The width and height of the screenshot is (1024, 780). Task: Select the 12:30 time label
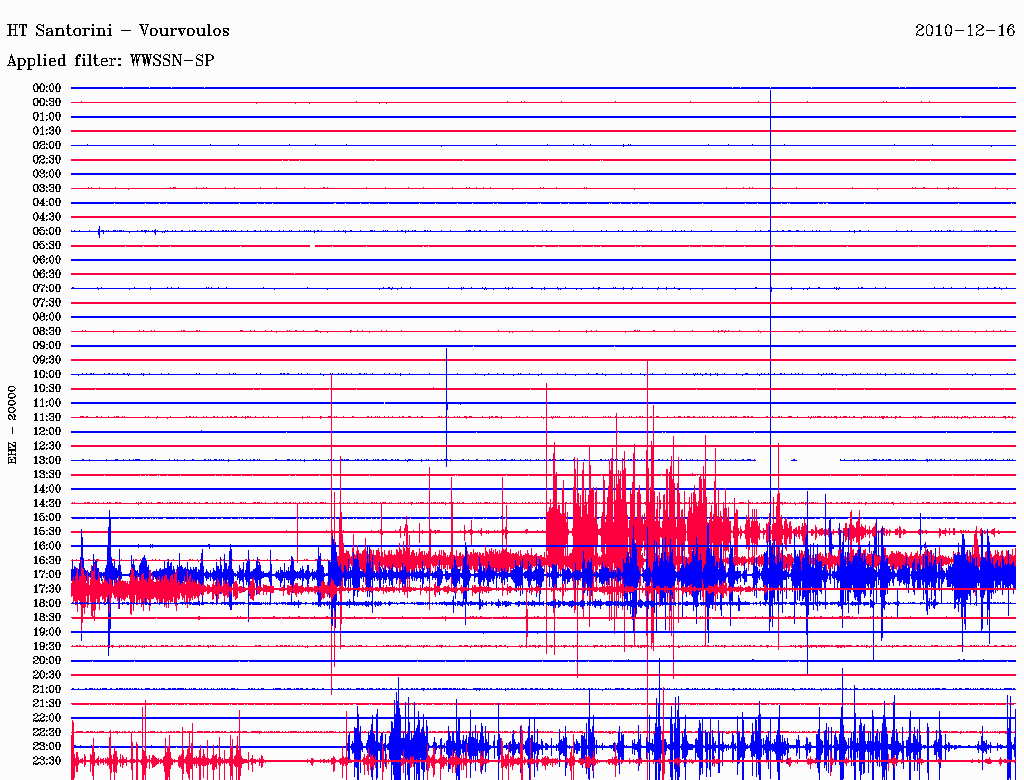(x=47, y=446)
